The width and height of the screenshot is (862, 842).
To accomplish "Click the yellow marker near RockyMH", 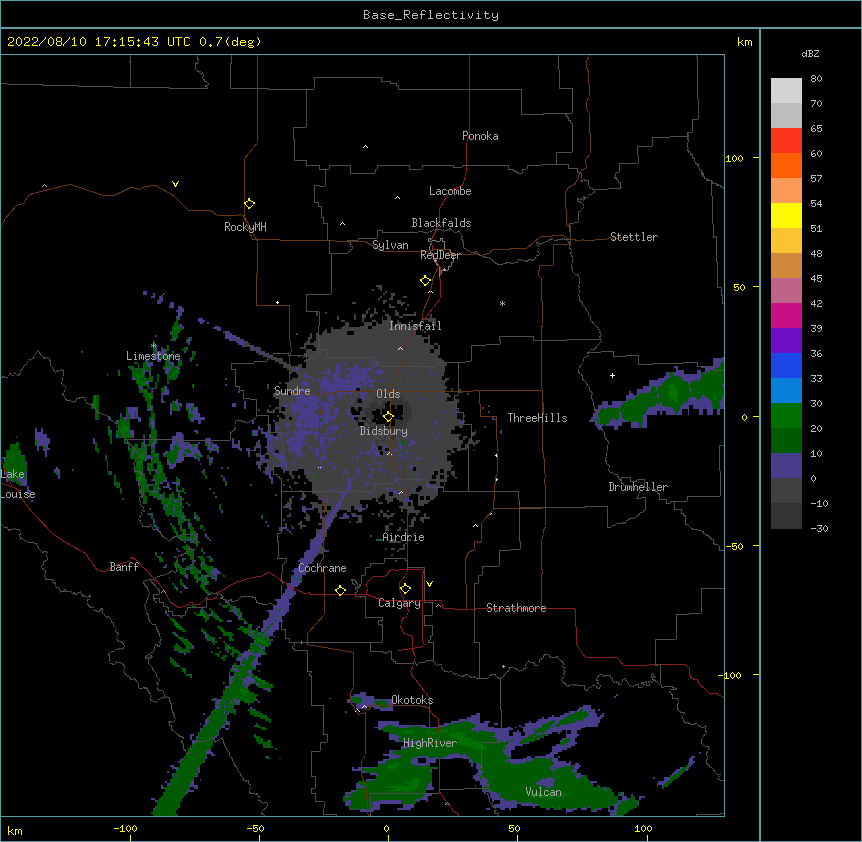I will coord(249,204).
